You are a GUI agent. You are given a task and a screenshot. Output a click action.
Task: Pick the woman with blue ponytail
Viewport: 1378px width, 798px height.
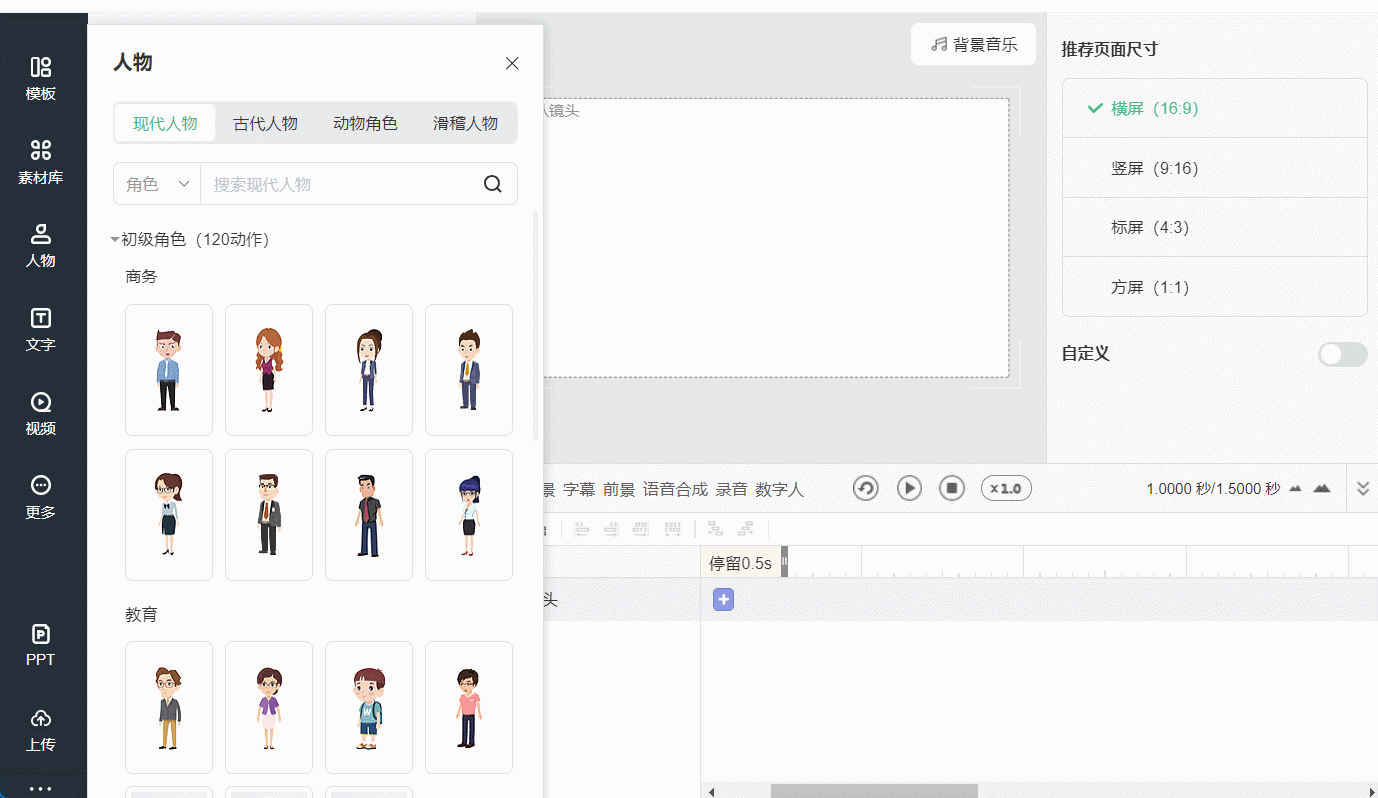(469, 515)
